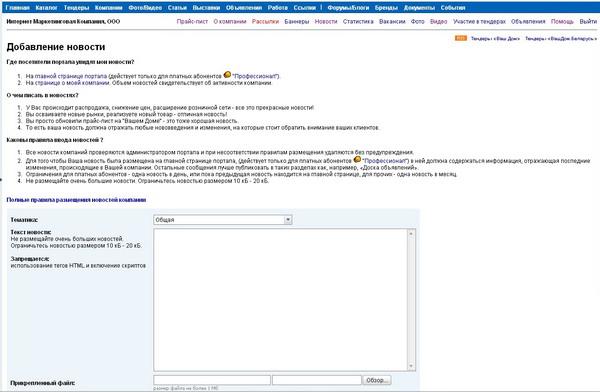Click coin icon beside first "Профессионал" link

coord(227,74)
